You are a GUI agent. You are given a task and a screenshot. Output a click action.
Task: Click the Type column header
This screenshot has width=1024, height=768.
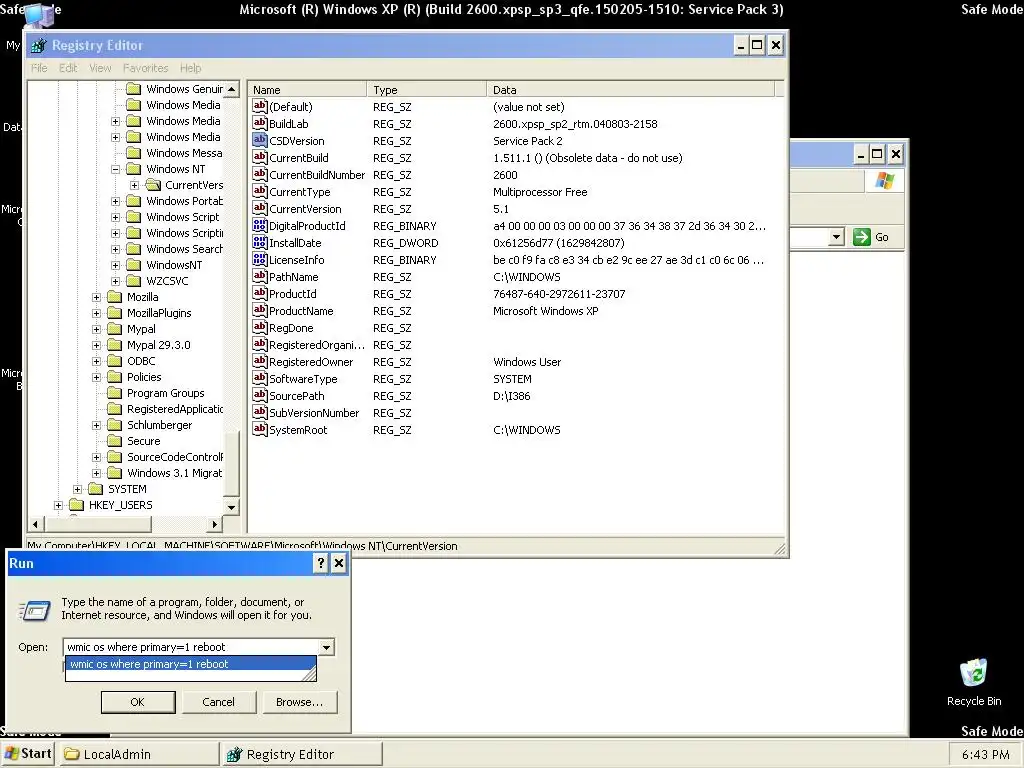(x=427, y=89)
